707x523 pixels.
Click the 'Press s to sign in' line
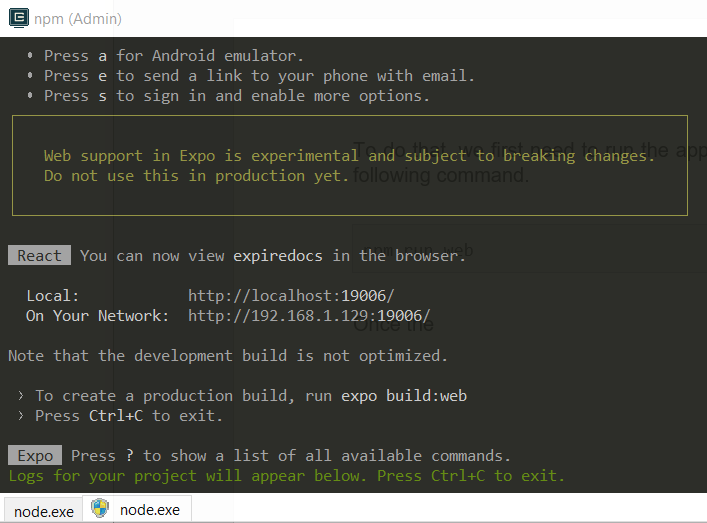[237, 96]
